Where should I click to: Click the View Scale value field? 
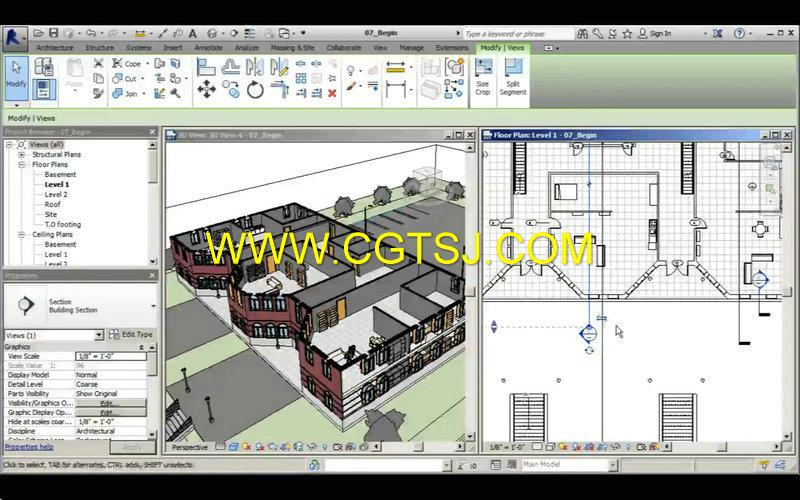tap(111, 356)
